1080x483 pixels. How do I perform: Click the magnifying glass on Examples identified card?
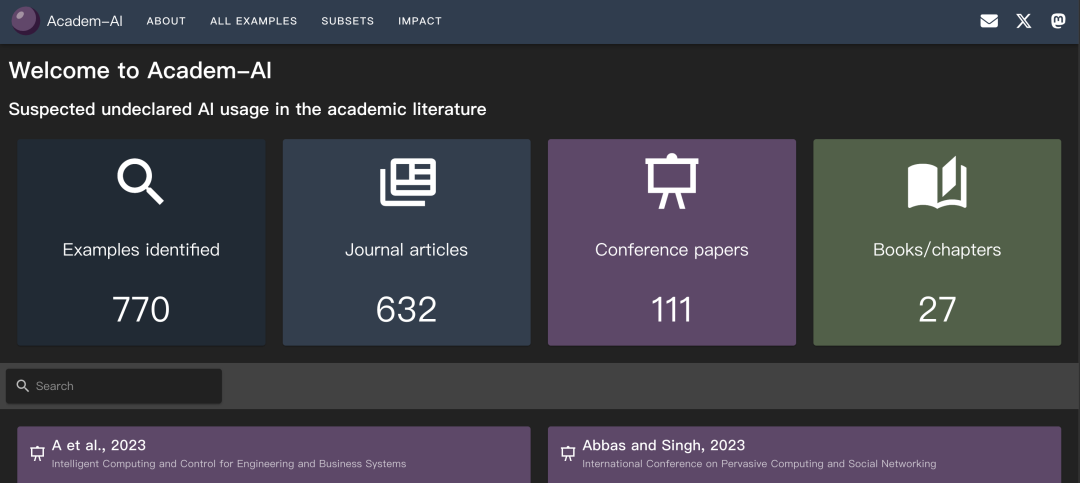[x=140, y=181]
